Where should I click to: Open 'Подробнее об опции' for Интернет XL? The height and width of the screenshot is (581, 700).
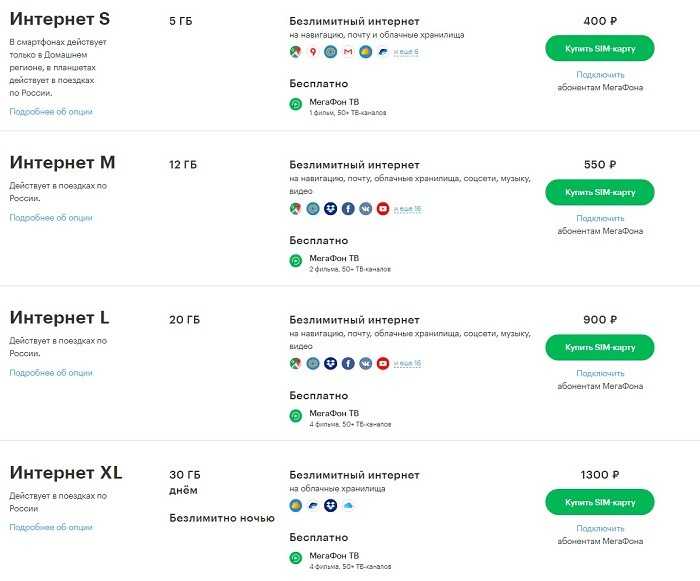(51, 527)
